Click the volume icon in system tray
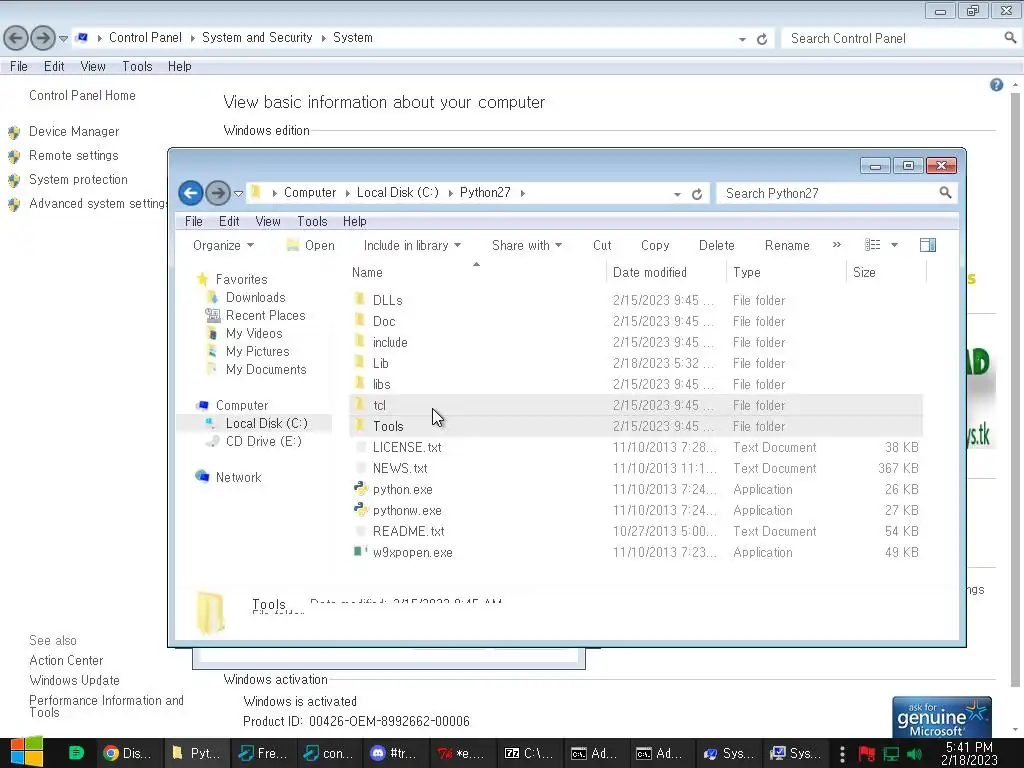The height and width of the screenshot is (768, 1024). 914,754
